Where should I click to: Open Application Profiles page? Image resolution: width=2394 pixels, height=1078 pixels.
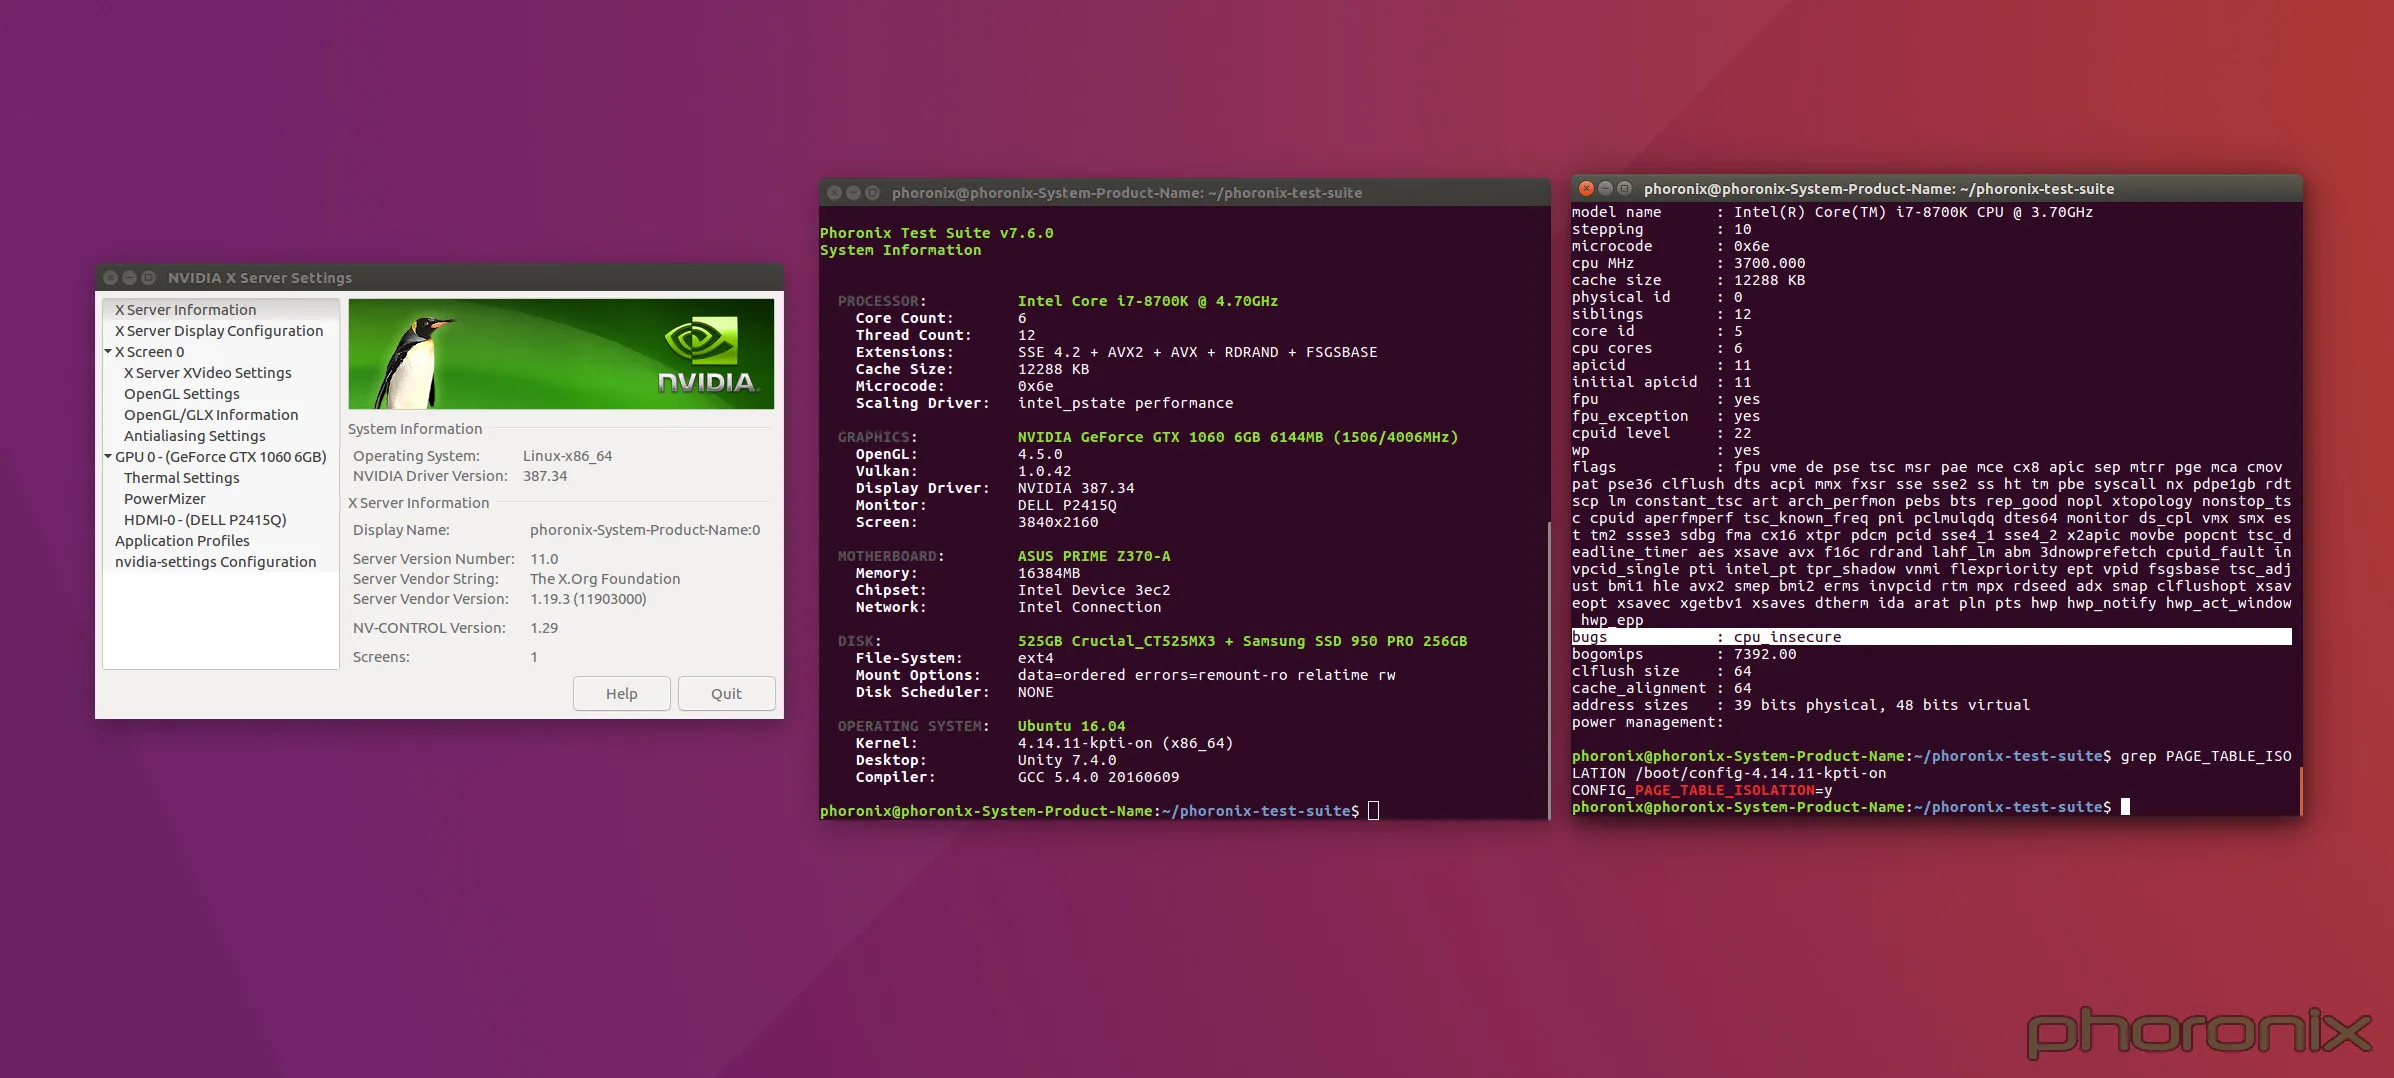click(x=182, y=541)
